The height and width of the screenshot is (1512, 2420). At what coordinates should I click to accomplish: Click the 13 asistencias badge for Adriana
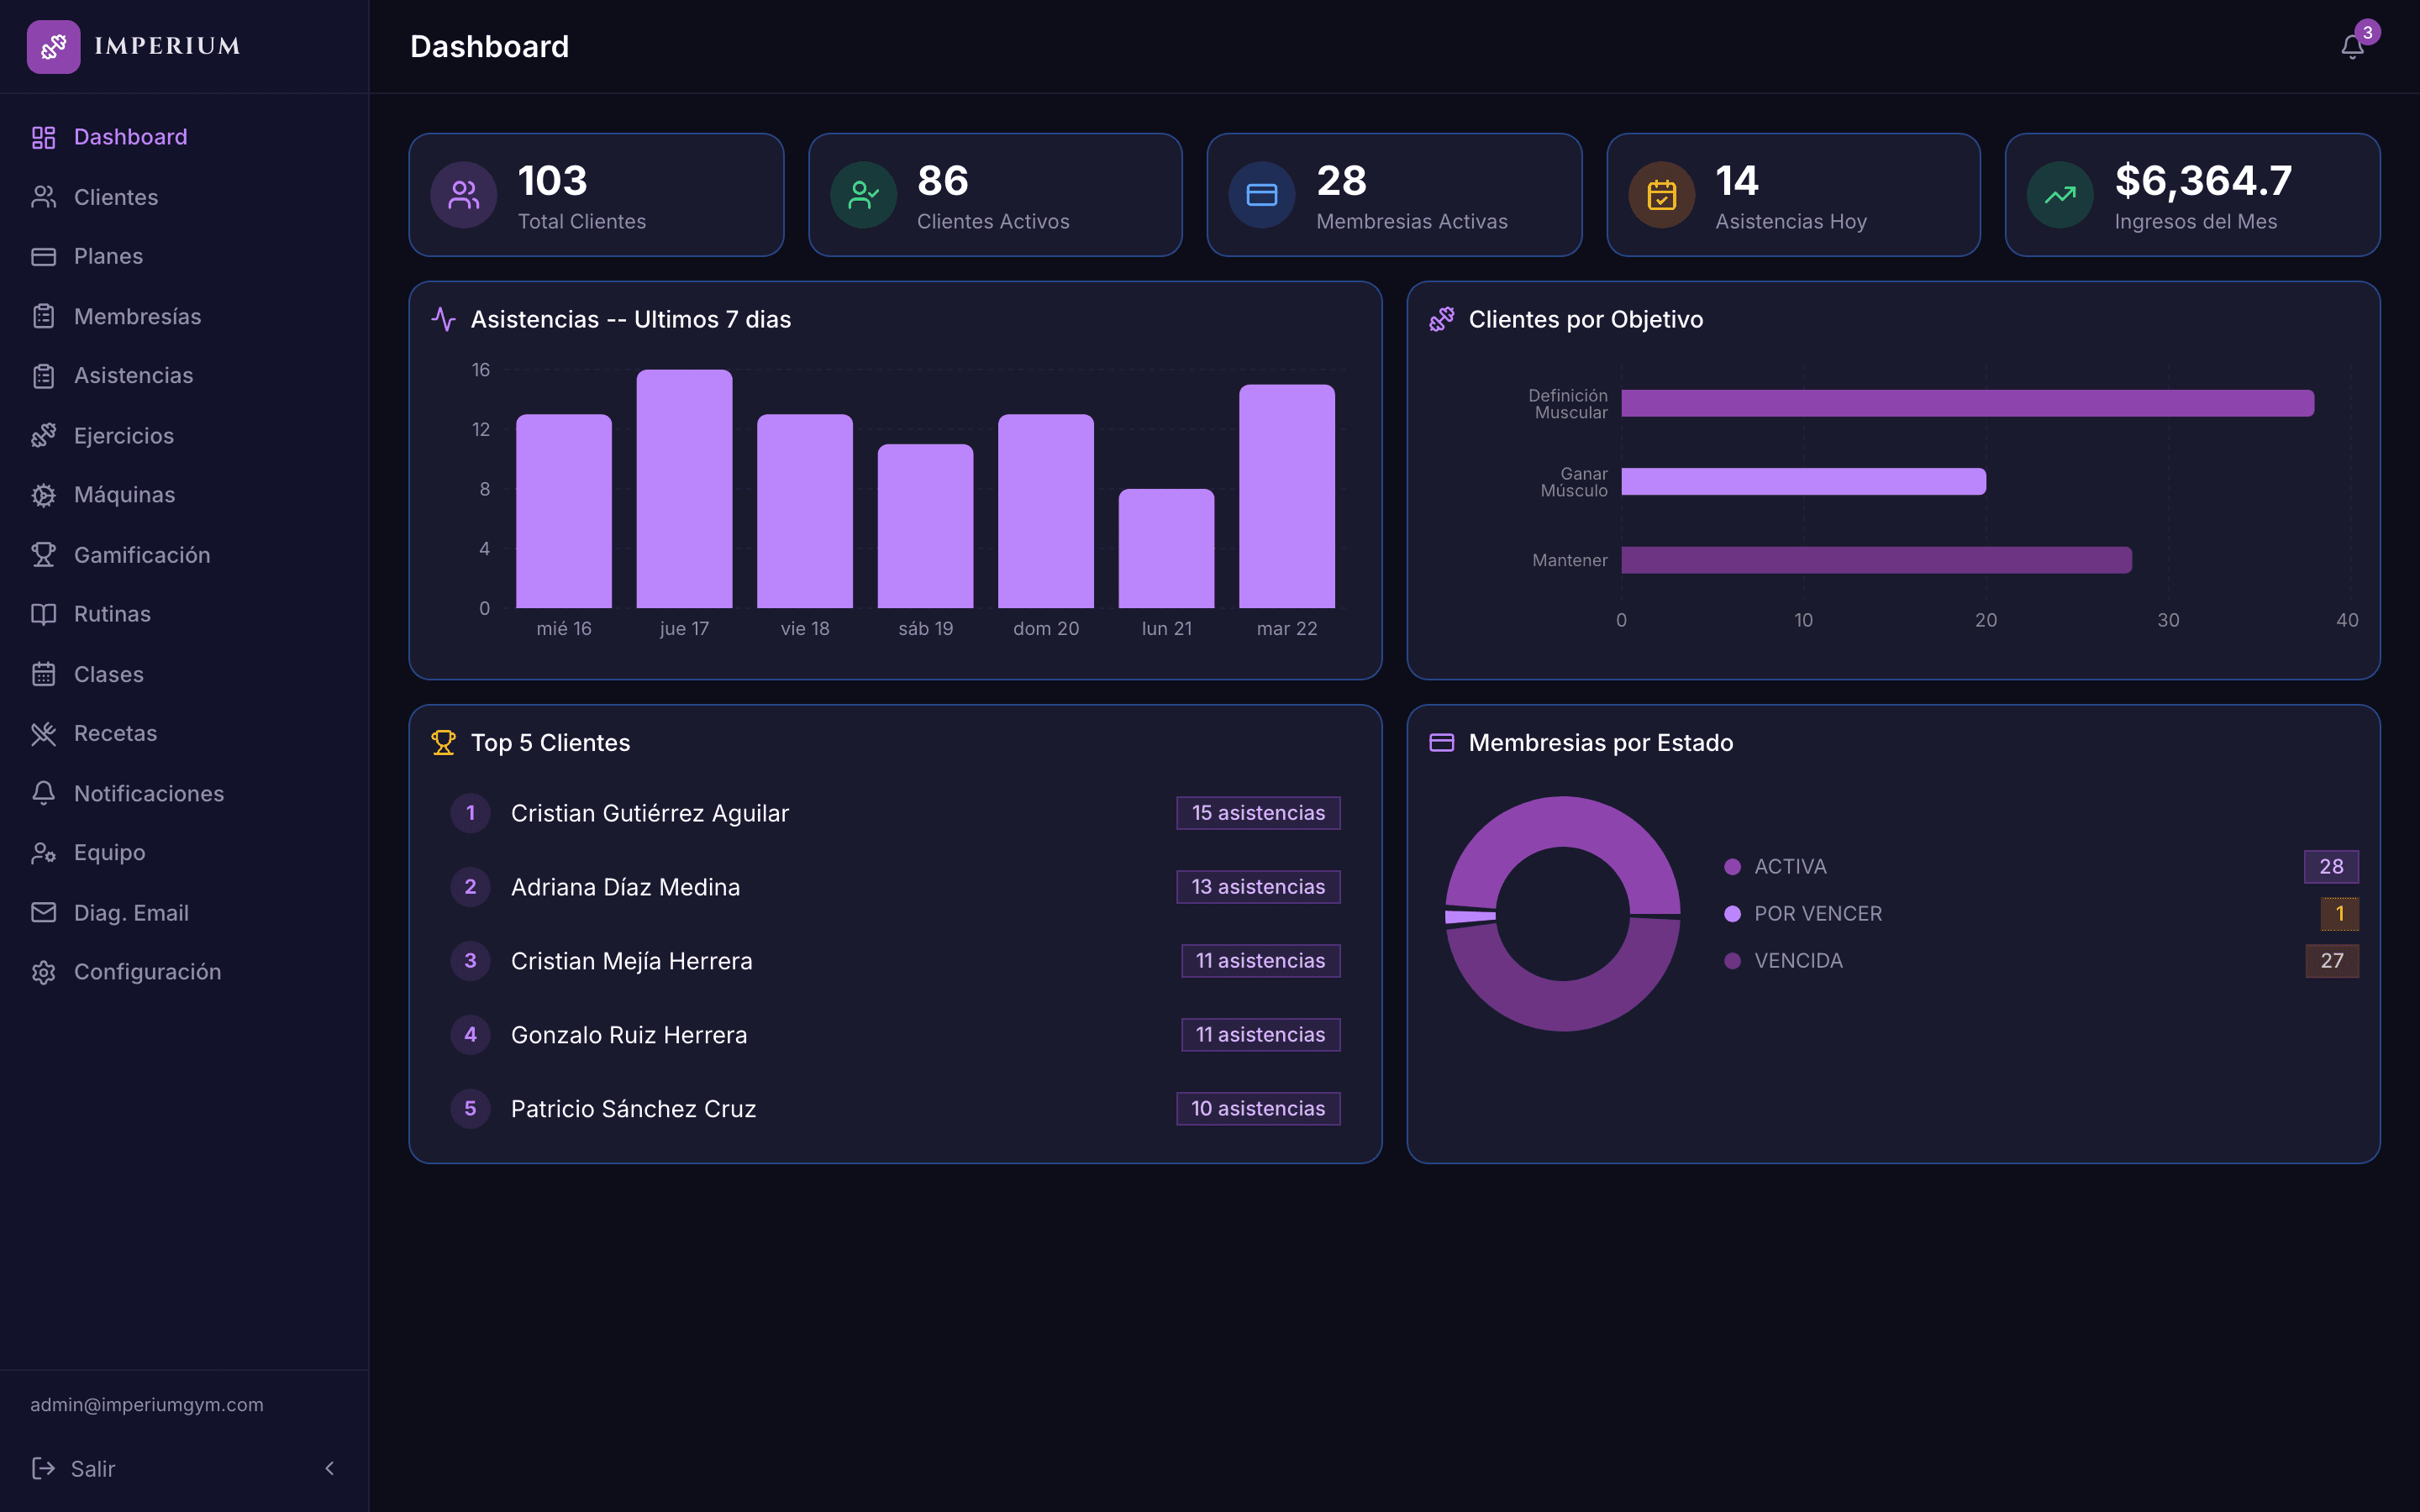click(1258, 887)
